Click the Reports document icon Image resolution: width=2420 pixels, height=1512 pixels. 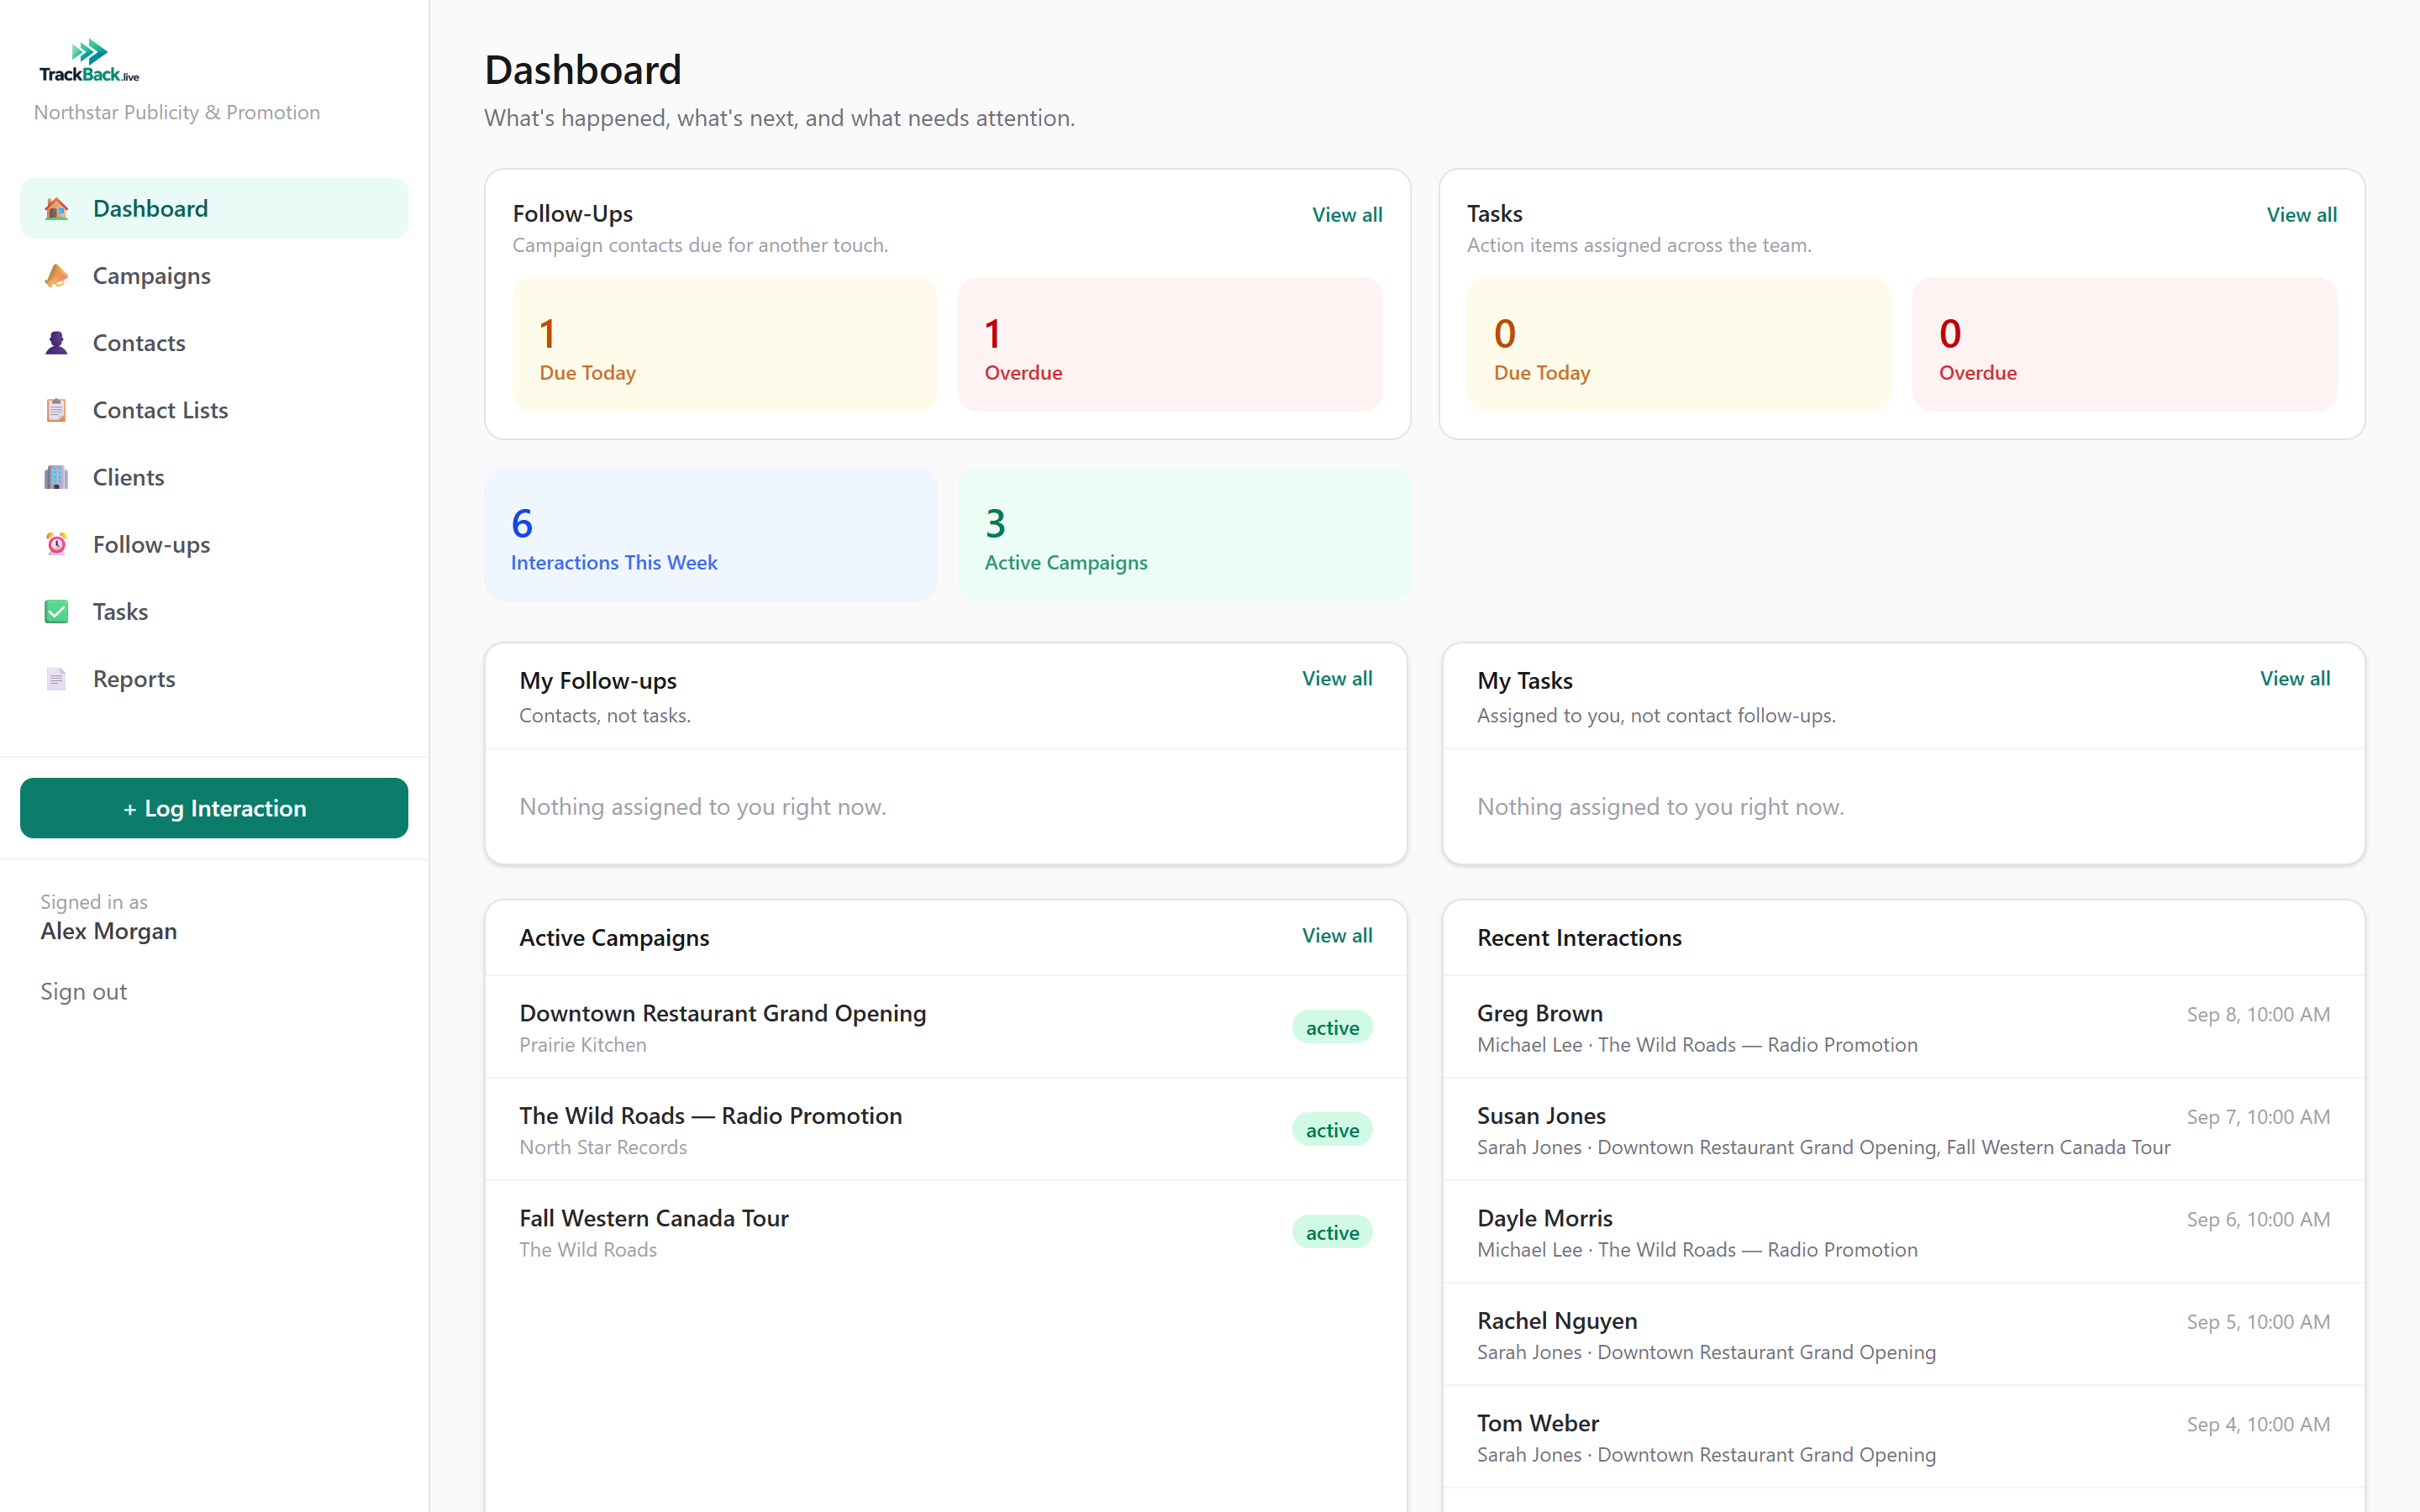click(x=56, y=678)
